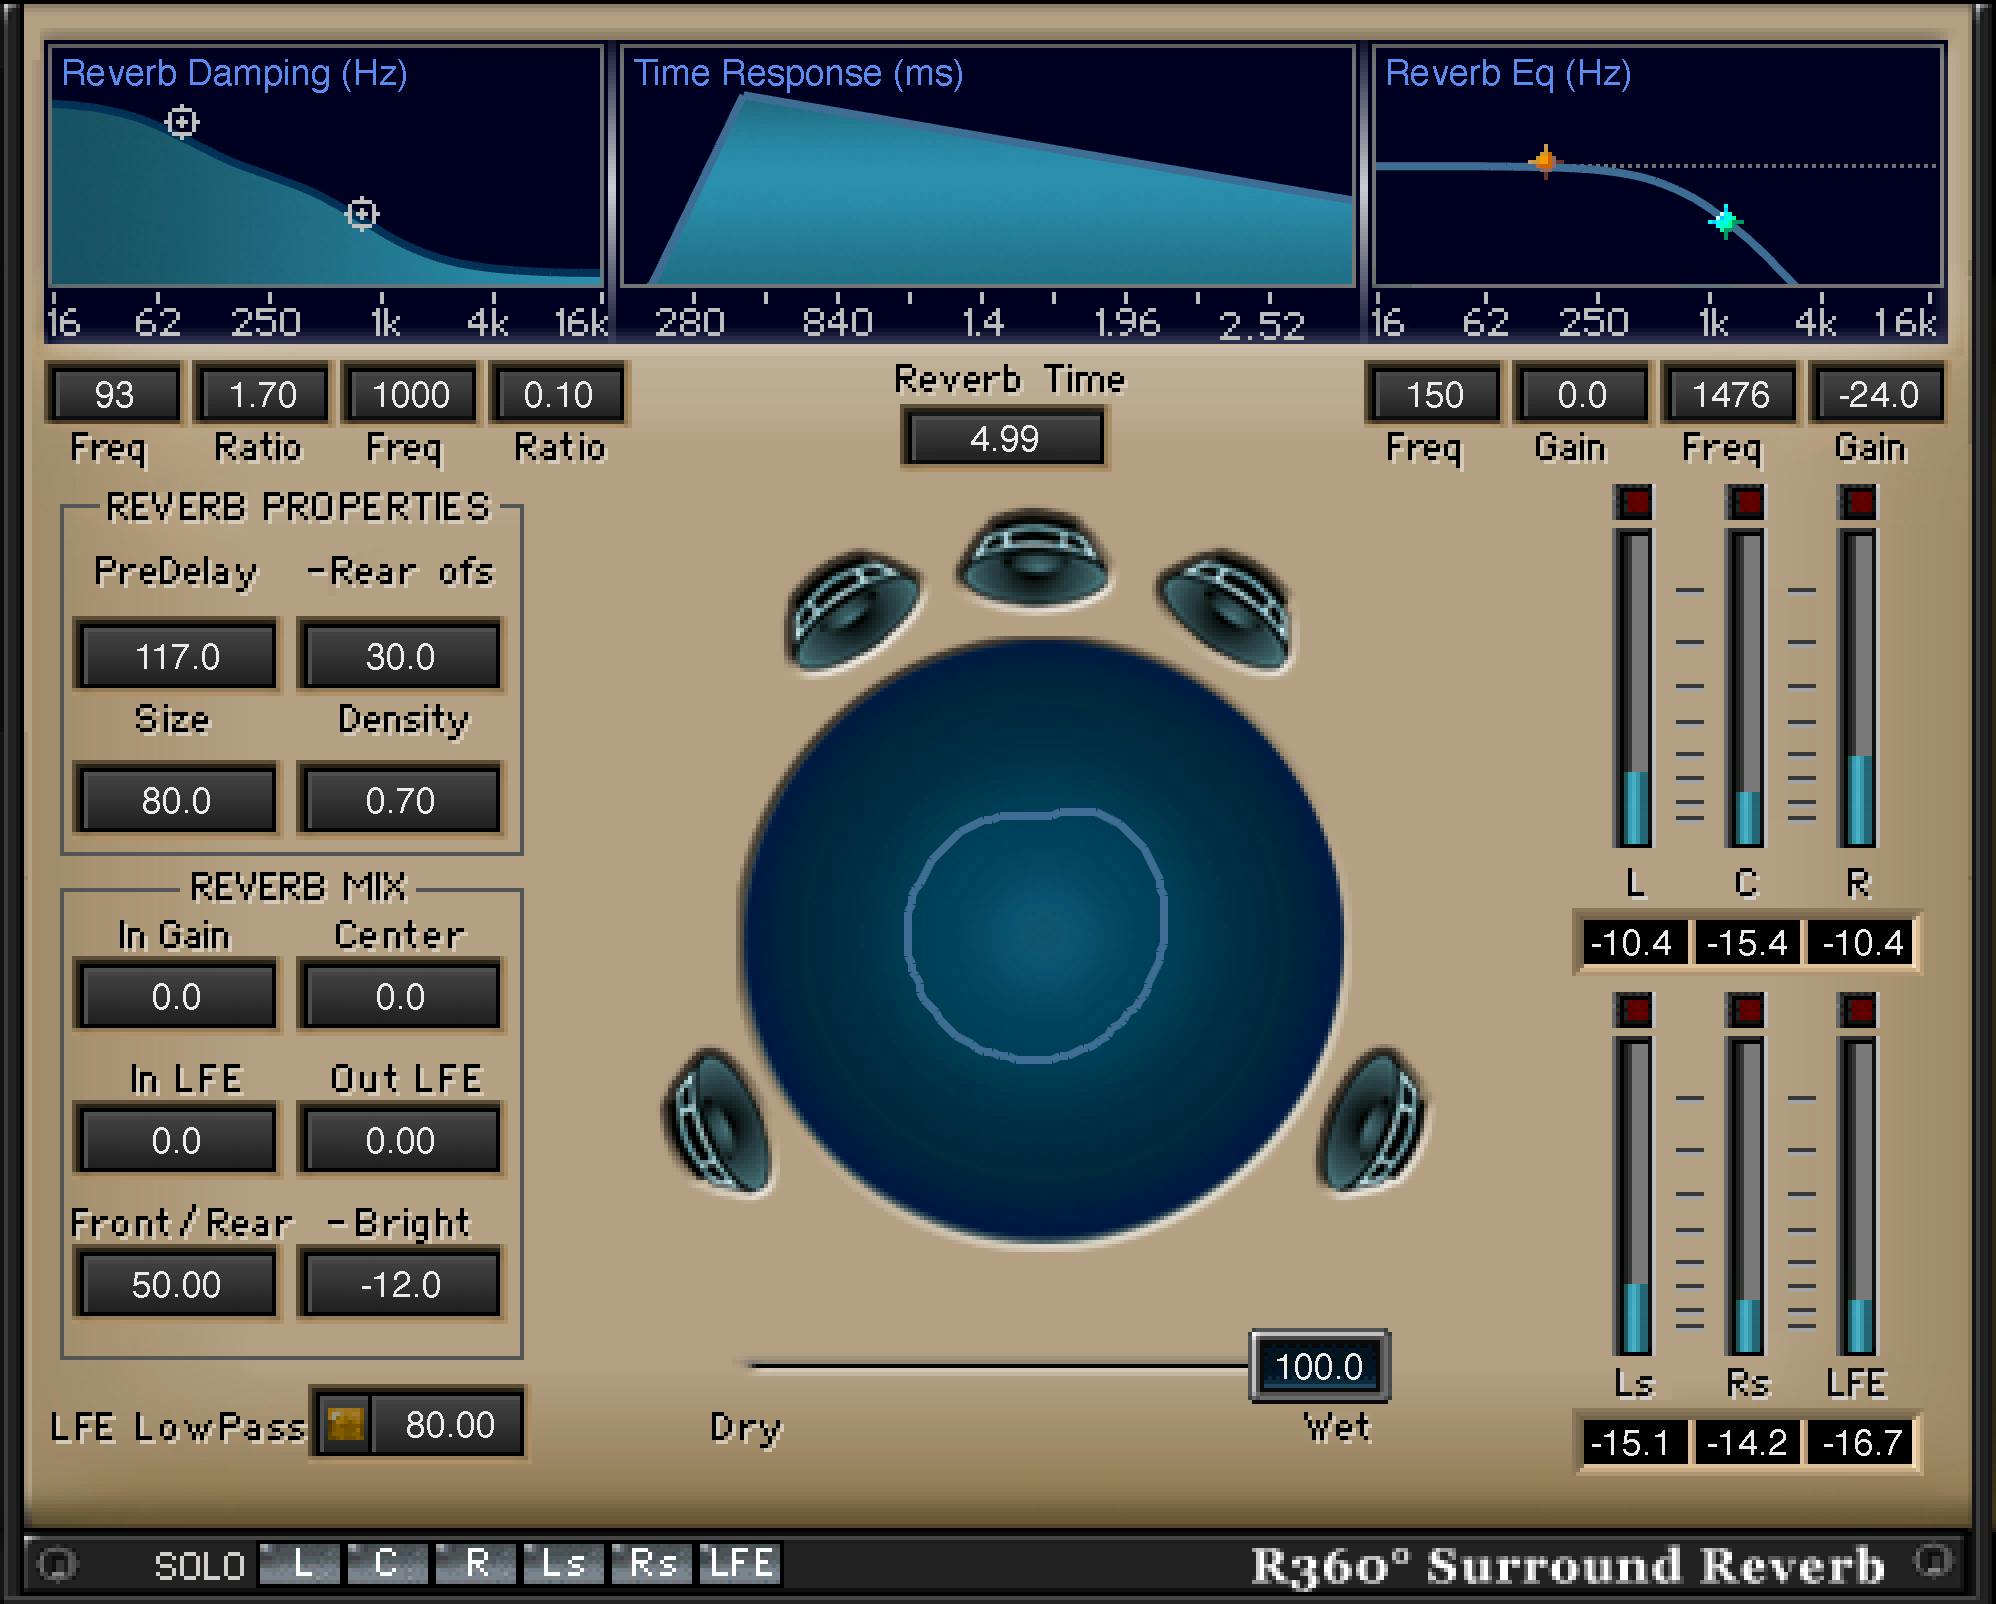This screenshot has height=1604, width=1996.
Task: Click the lower crosshair marker in Reverb Damping graph
Action: coord(362,213)
